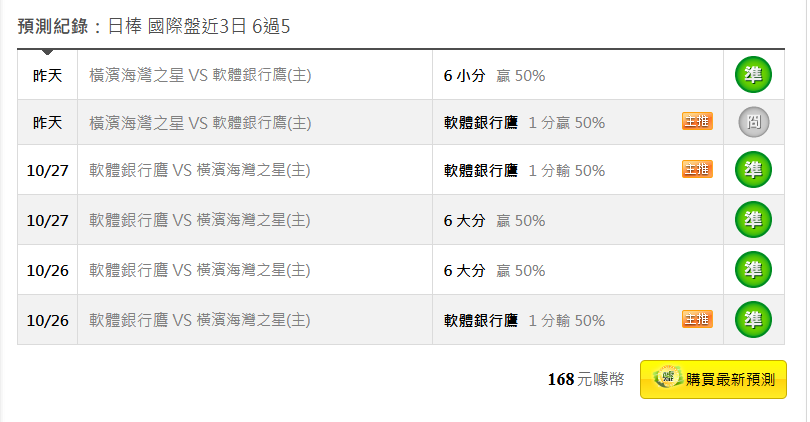Click the 購買最新預測 button
Screen dimensions: 810x422
(713, 380)
